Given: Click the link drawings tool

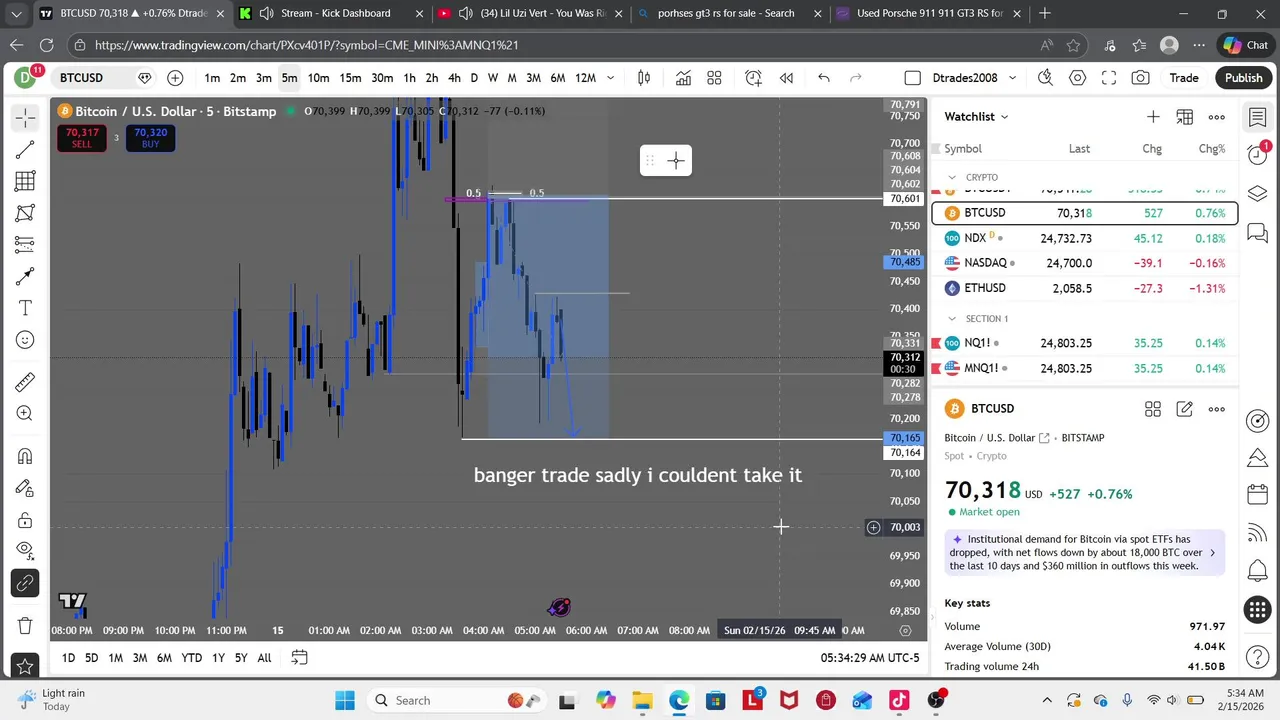Looking at the screenshot, I should (25, 583).
